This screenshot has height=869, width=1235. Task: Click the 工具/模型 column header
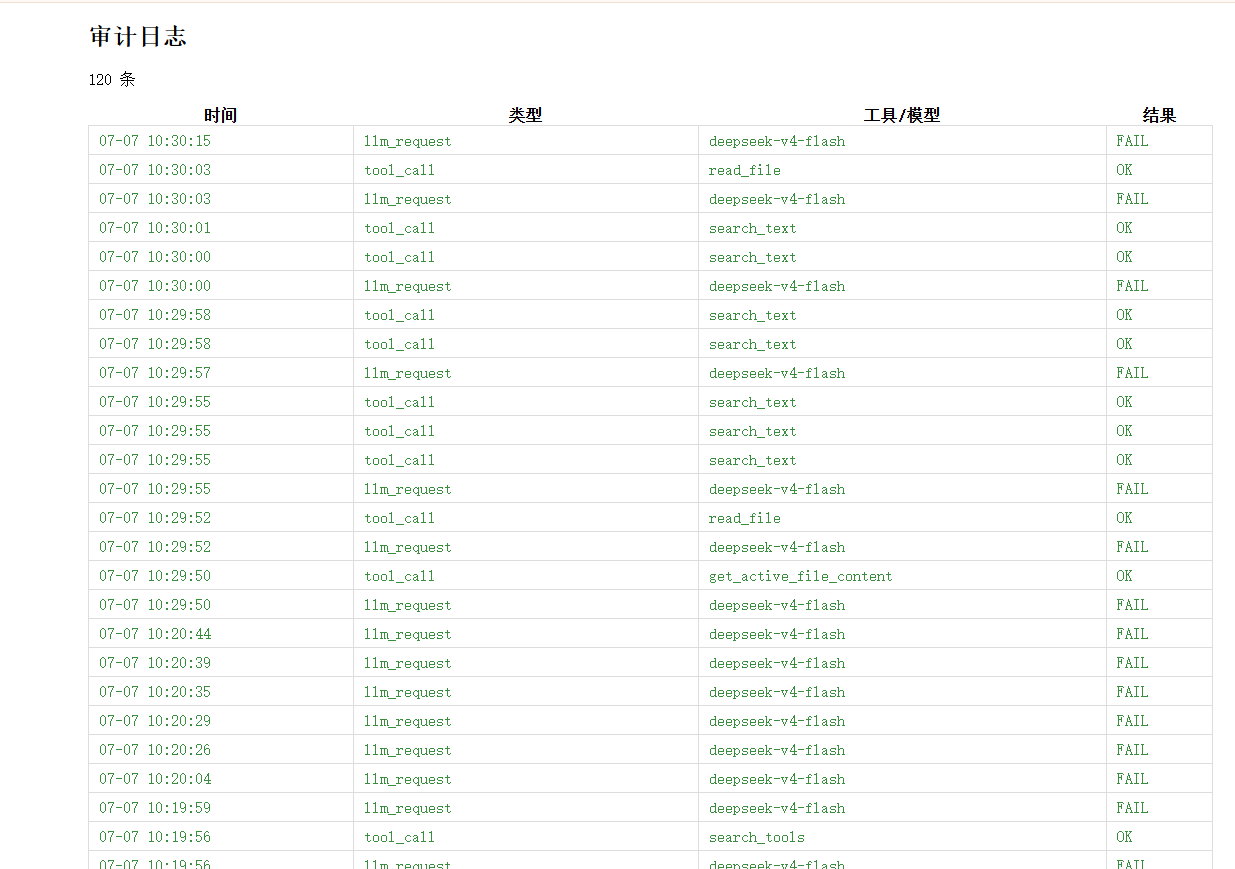(902, 115)
